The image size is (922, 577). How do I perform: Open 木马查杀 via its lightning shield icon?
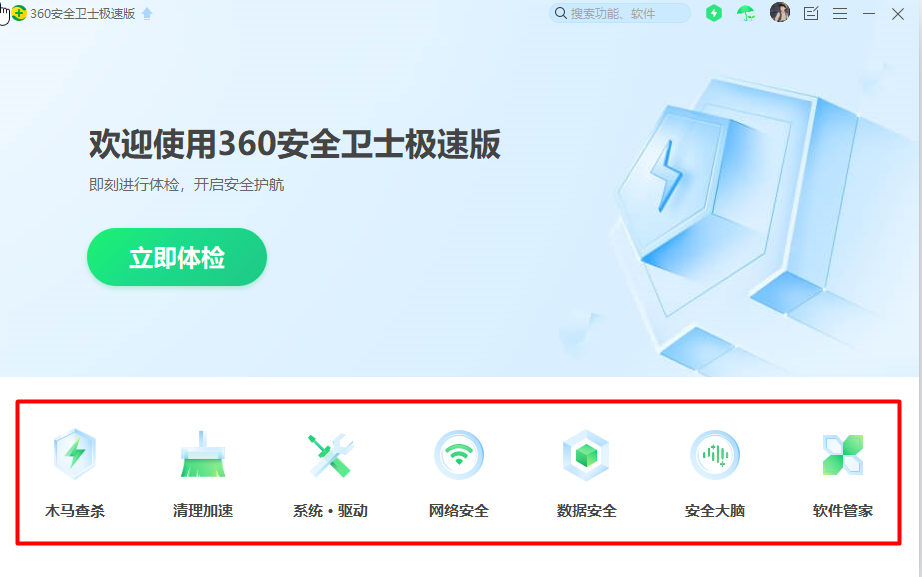(x=75, y=455)
